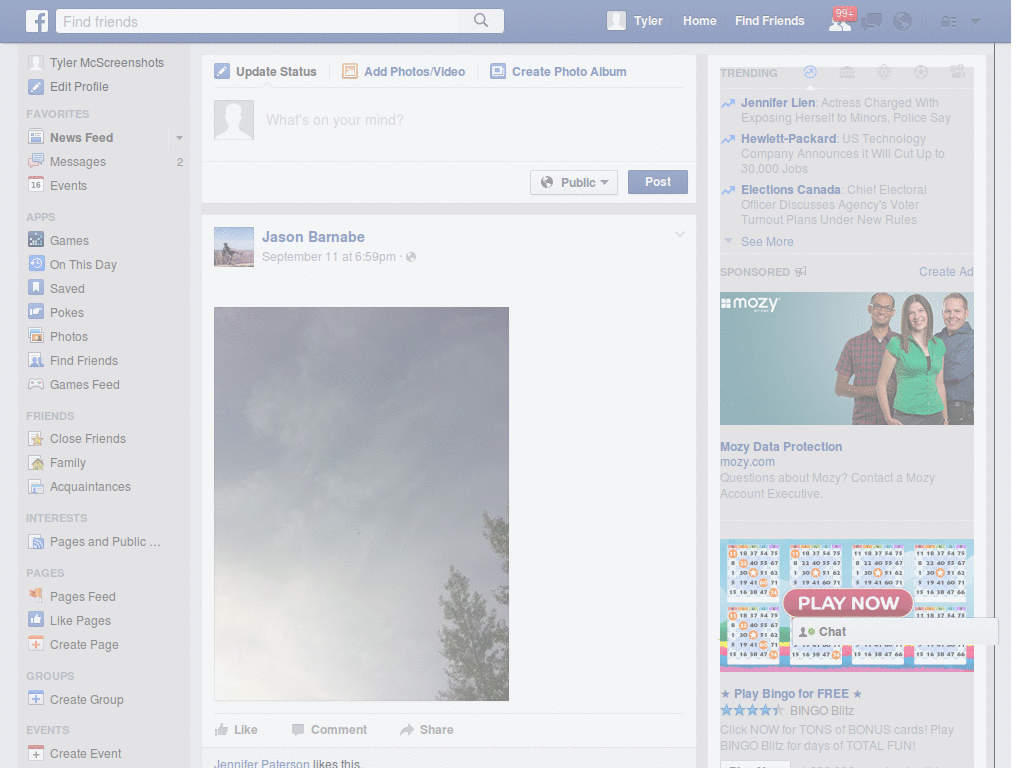Open the Chat bar
Image resolution: width=1024 pixels, height=768 pixels.
[895, 632]
